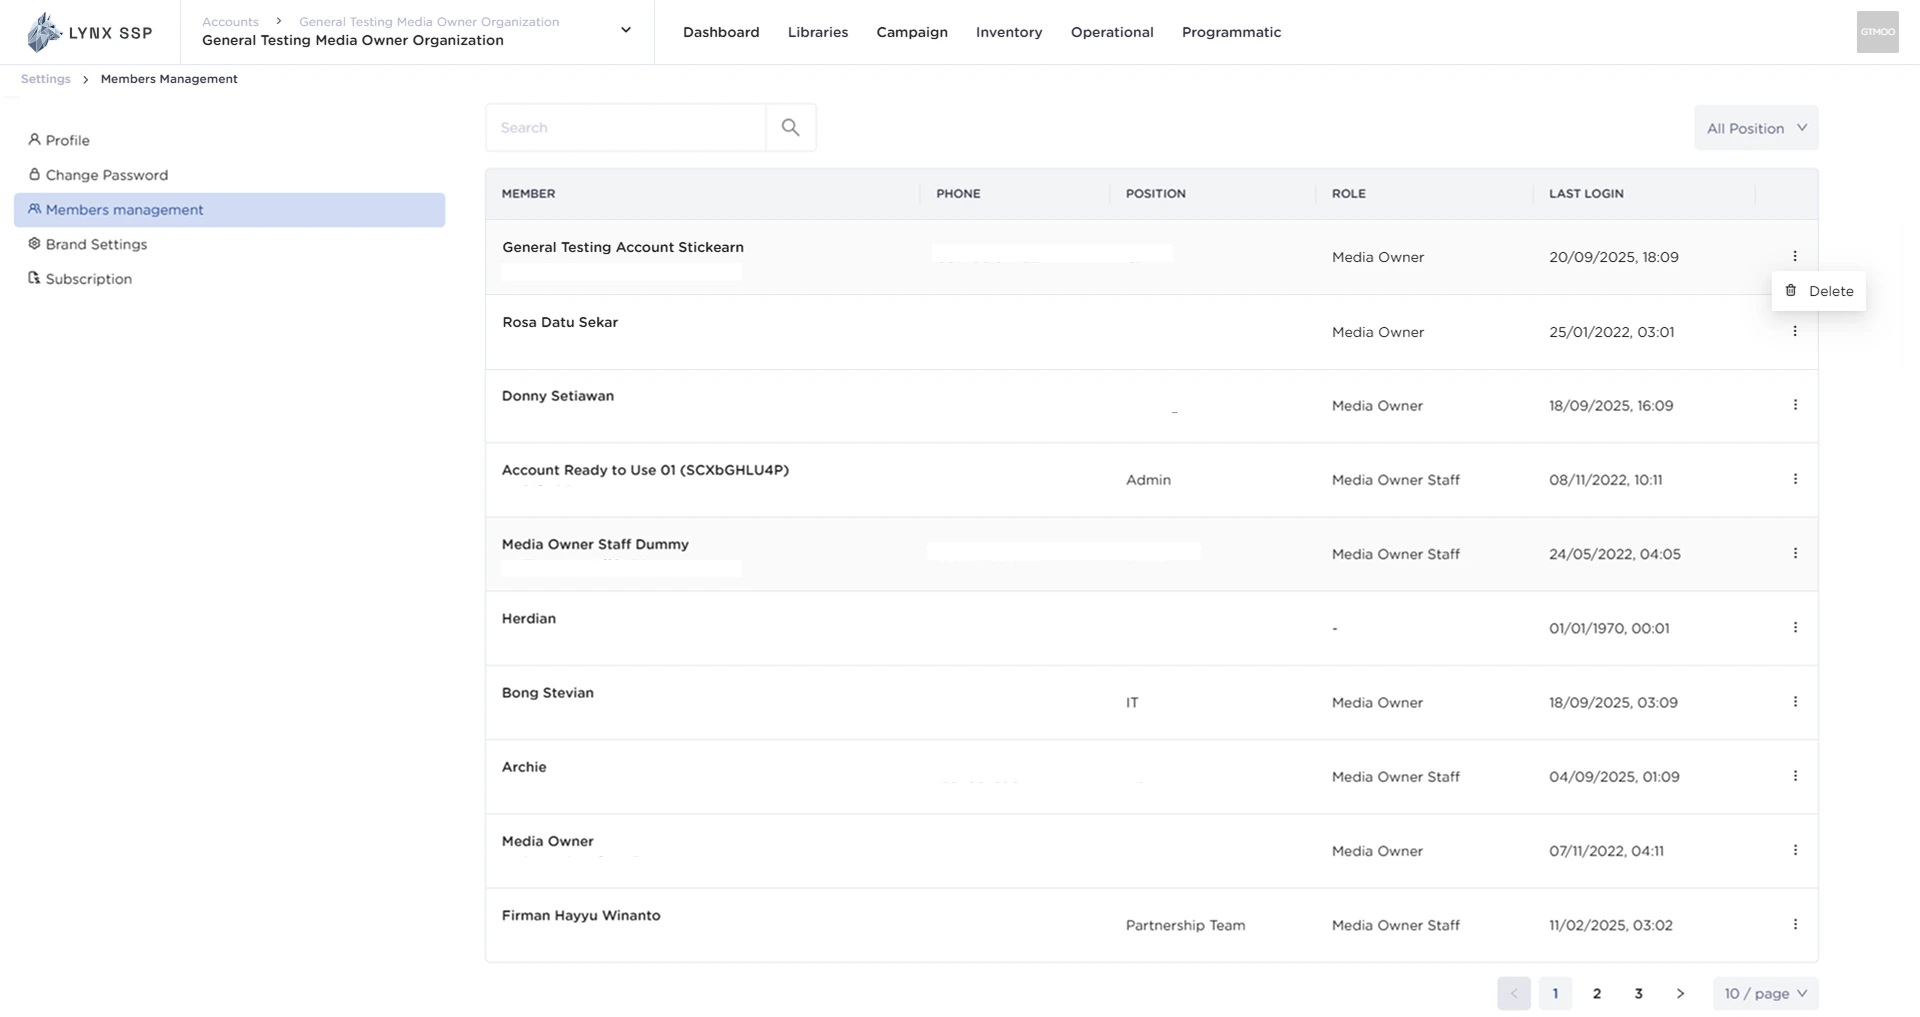This screenshot has height=1017, width=1920.
Task: Expand the organization selector chevron
Action: point(625,30)
